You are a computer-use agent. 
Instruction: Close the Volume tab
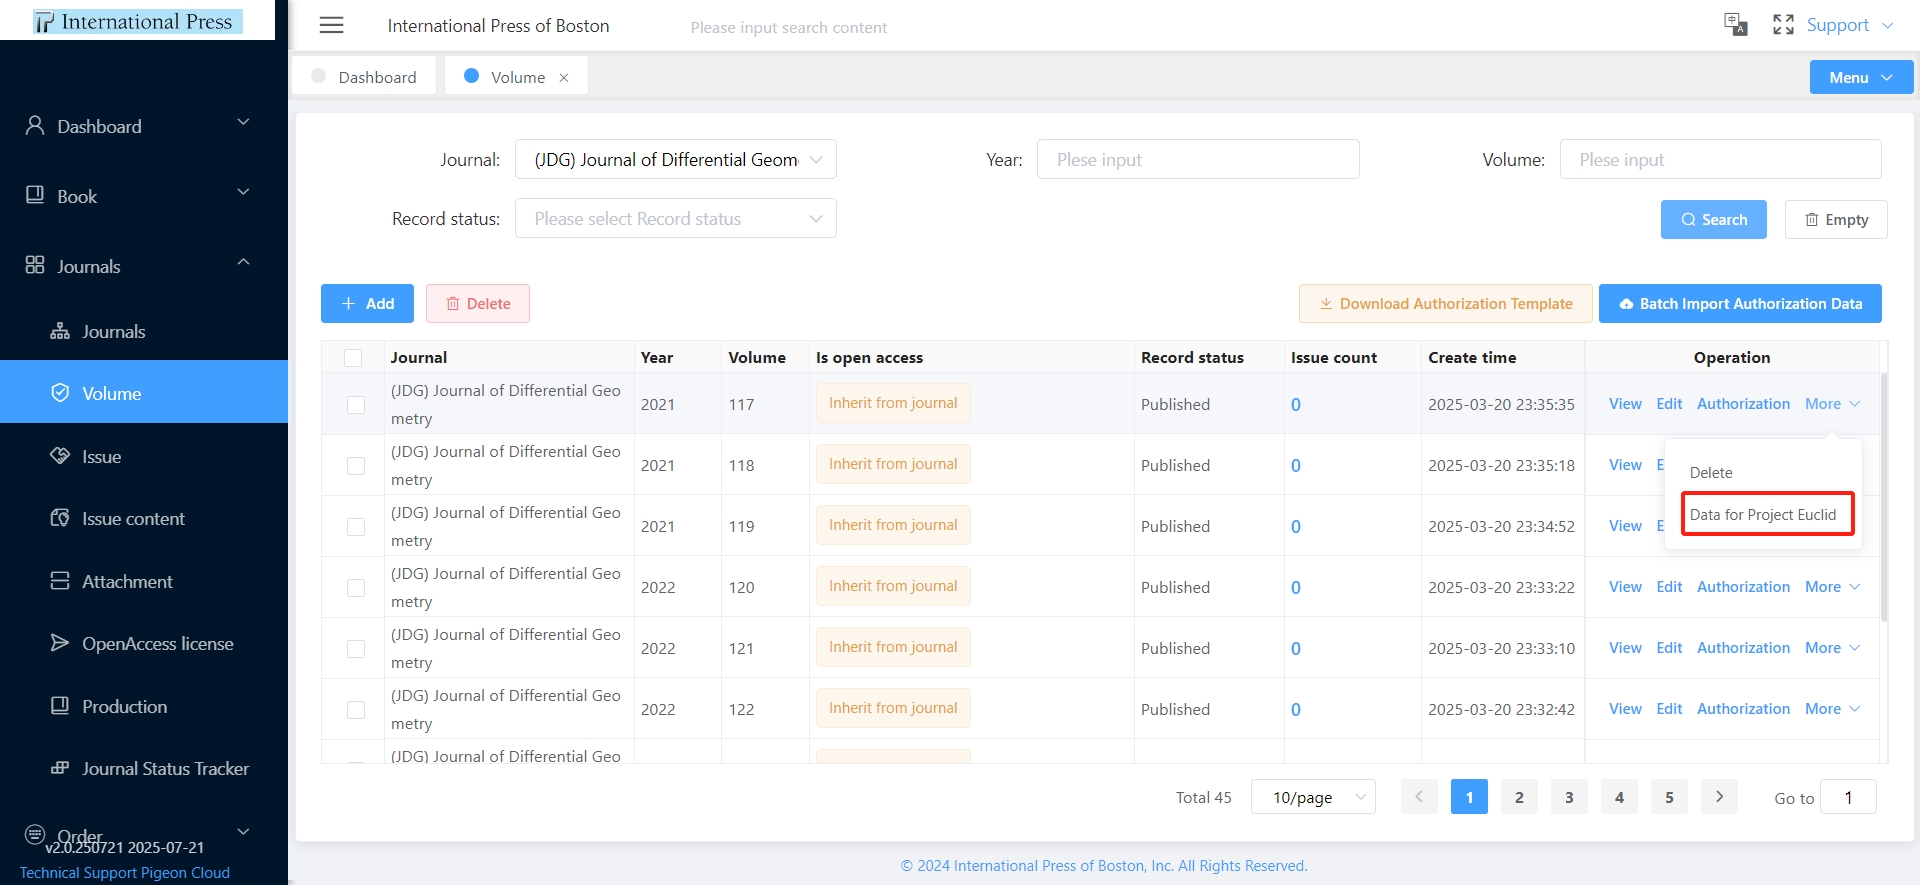[x=564, y=78]
